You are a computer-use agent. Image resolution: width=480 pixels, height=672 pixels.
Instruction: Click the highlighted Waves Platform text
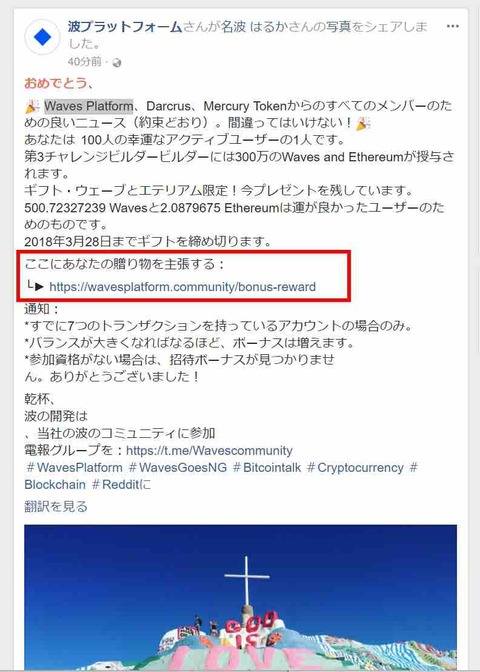coord(89,106)
